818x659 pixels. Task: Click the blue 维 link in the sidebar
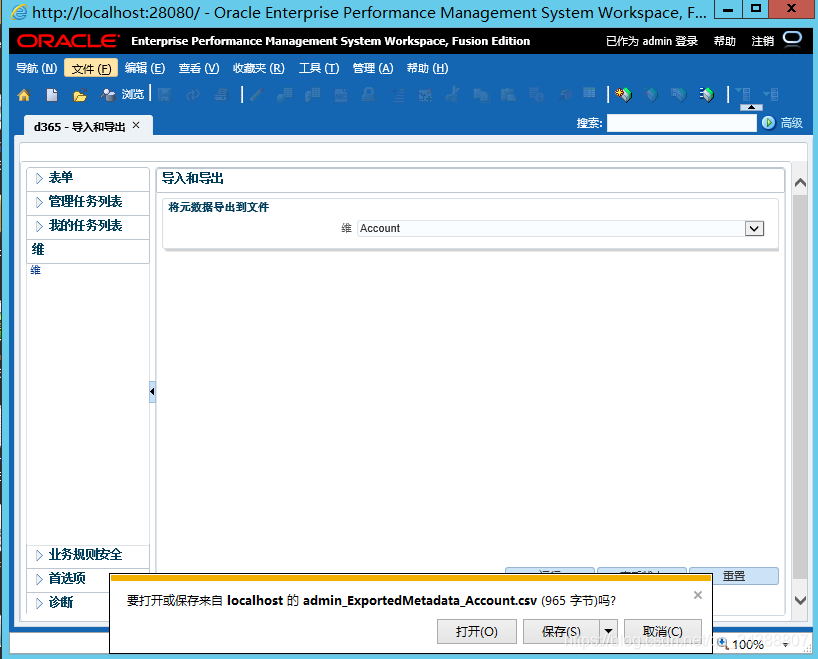pyautogui.click(x=35, y=270)
